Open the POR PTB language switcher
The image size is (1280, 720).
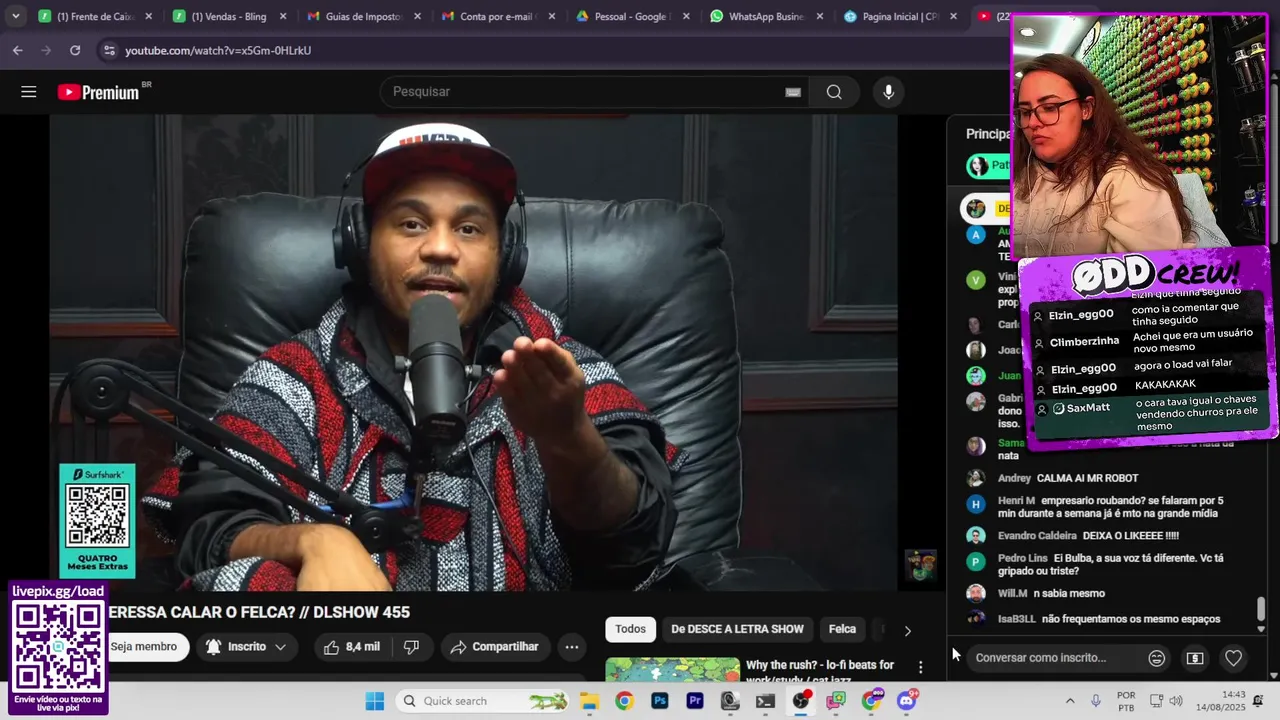tap(1126, 701)
